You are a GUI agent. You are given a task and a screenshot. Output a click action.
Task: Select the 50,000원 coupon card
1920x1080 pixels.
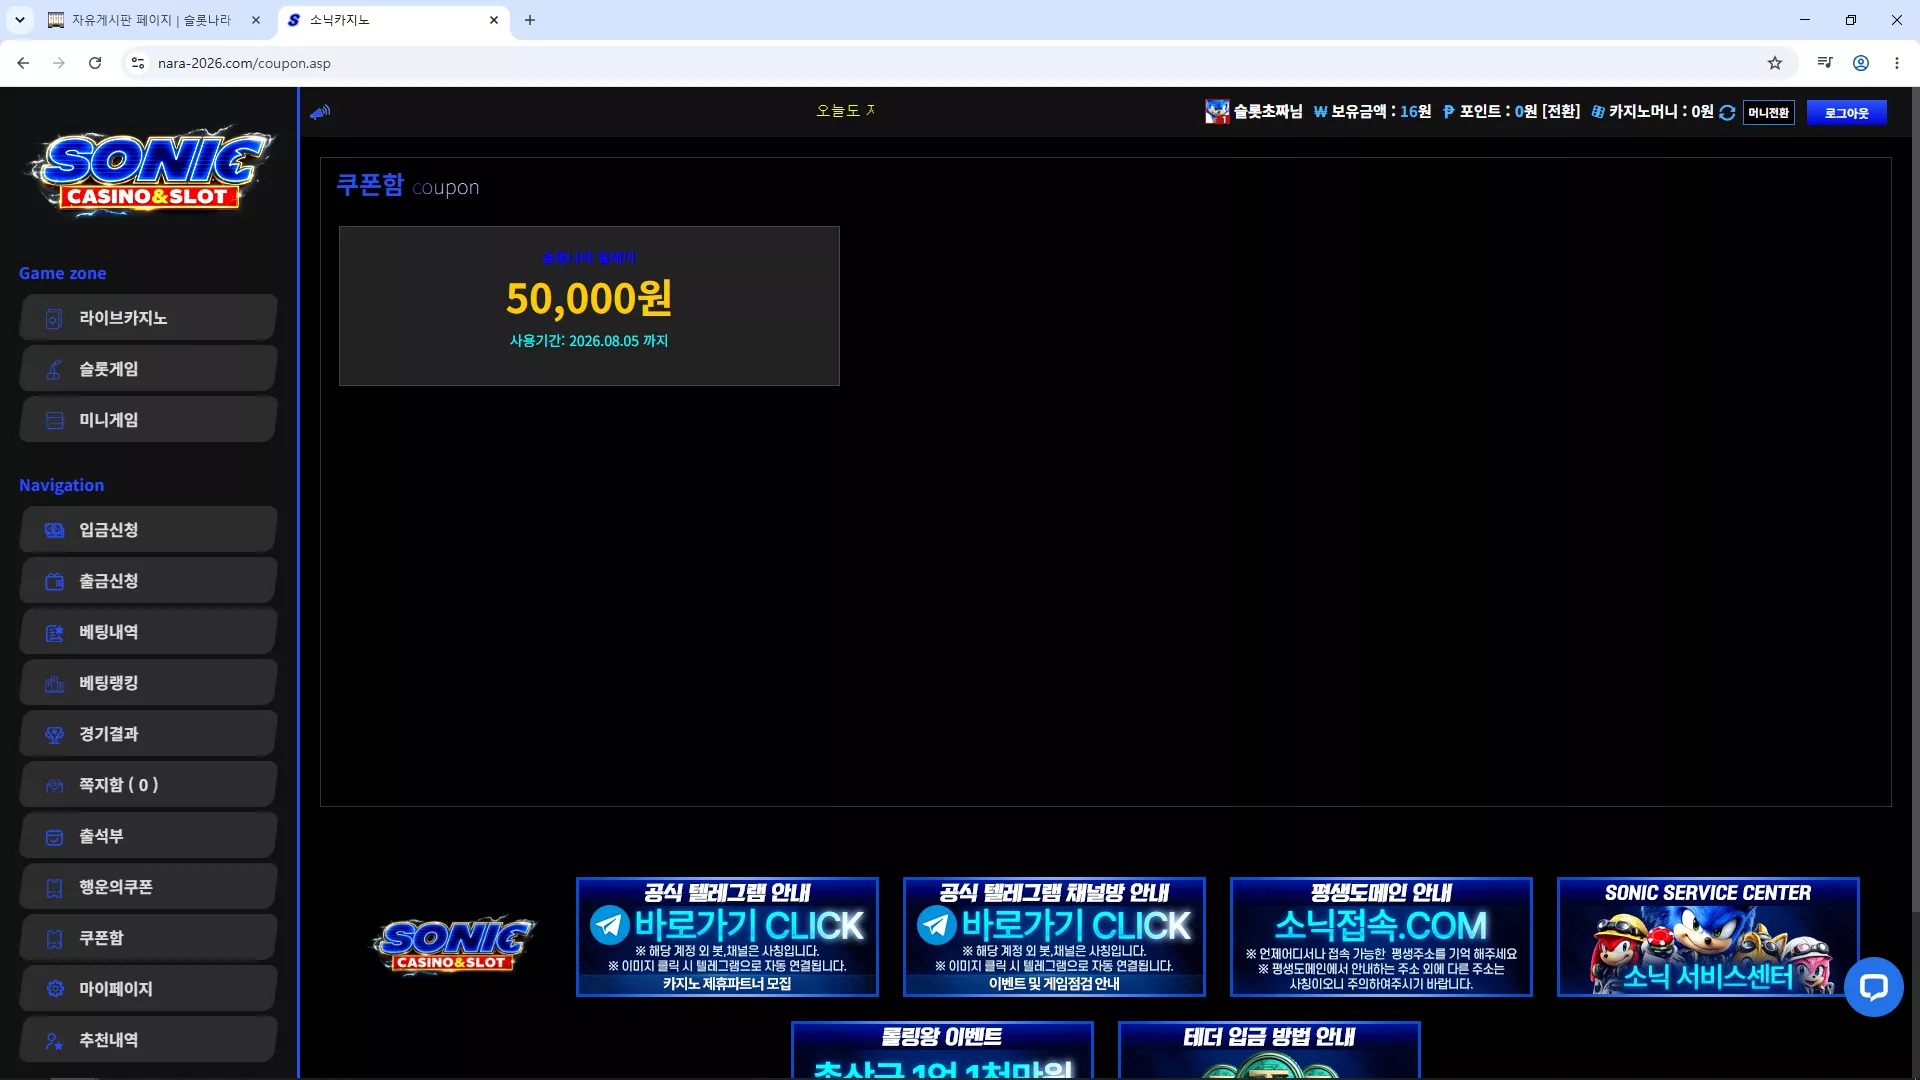coord(589,306)
